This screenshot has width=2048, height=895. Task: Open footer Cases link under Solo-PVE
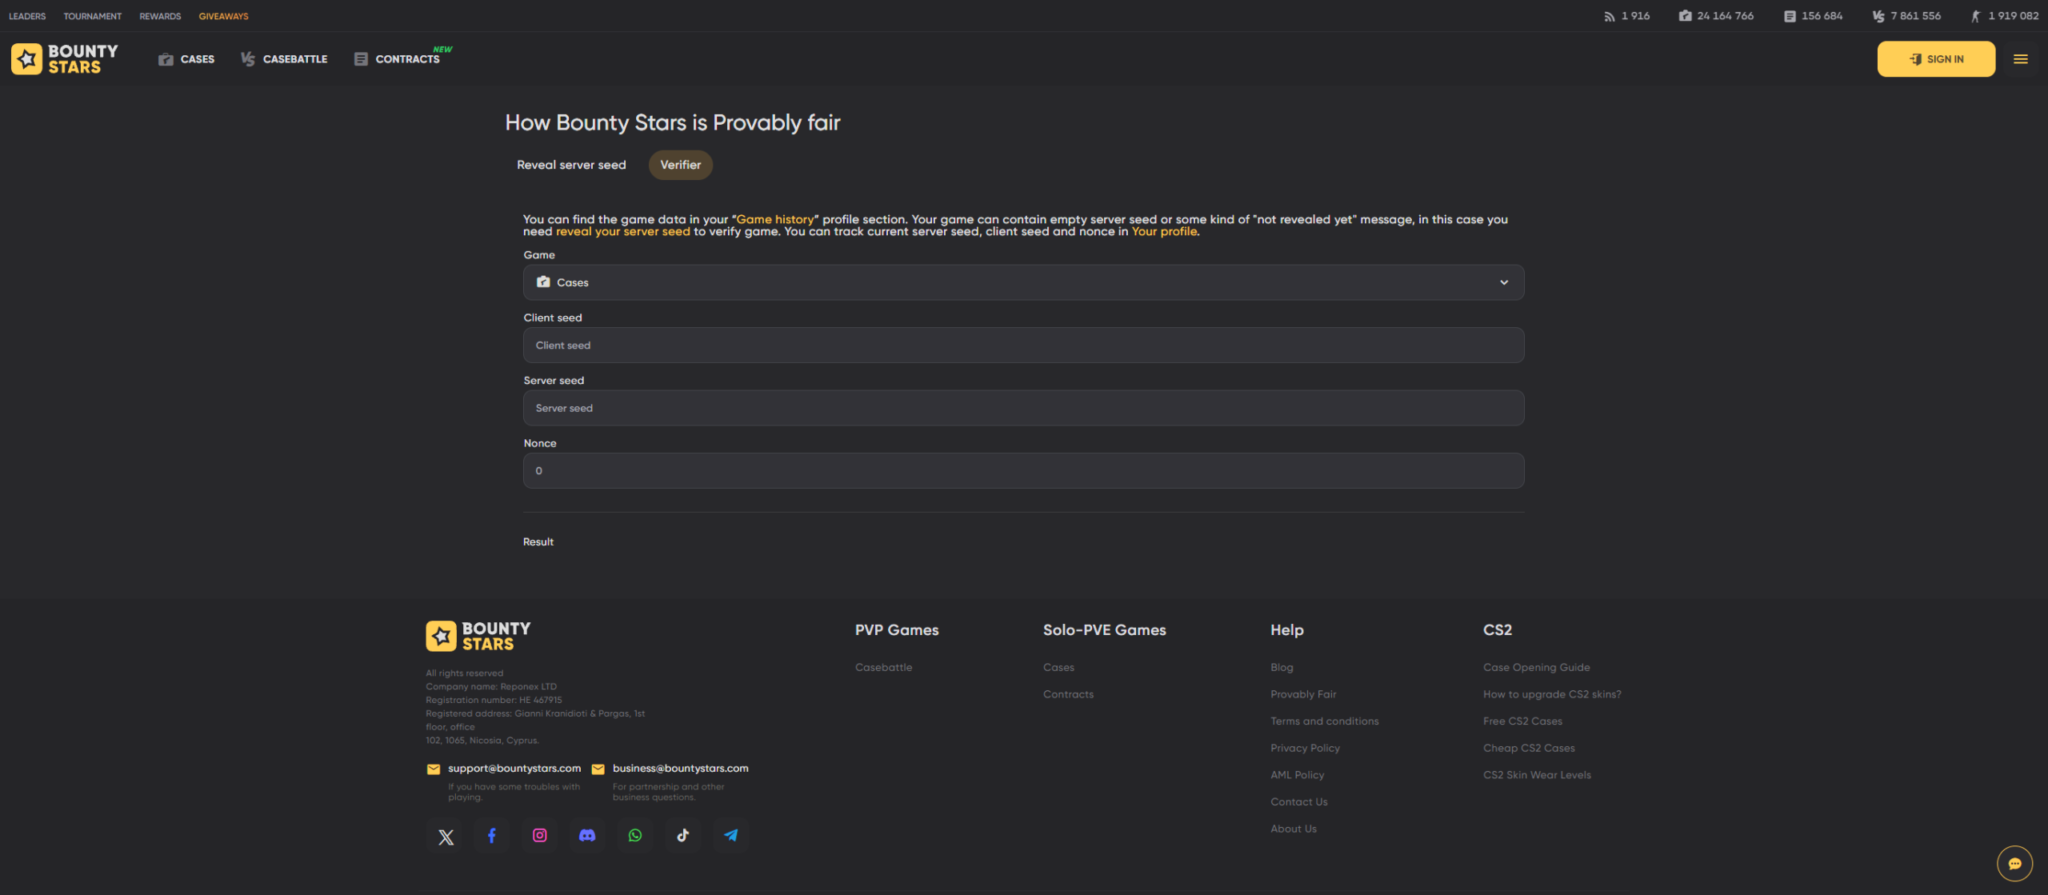pos(1058,667)
